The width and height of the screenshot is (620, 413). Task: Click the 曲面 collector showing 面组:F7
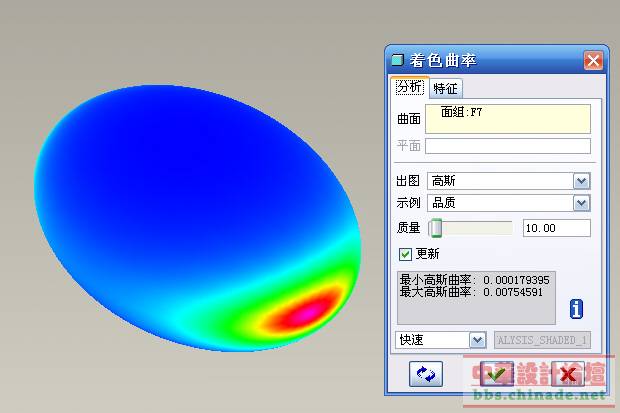coord(508,119)
